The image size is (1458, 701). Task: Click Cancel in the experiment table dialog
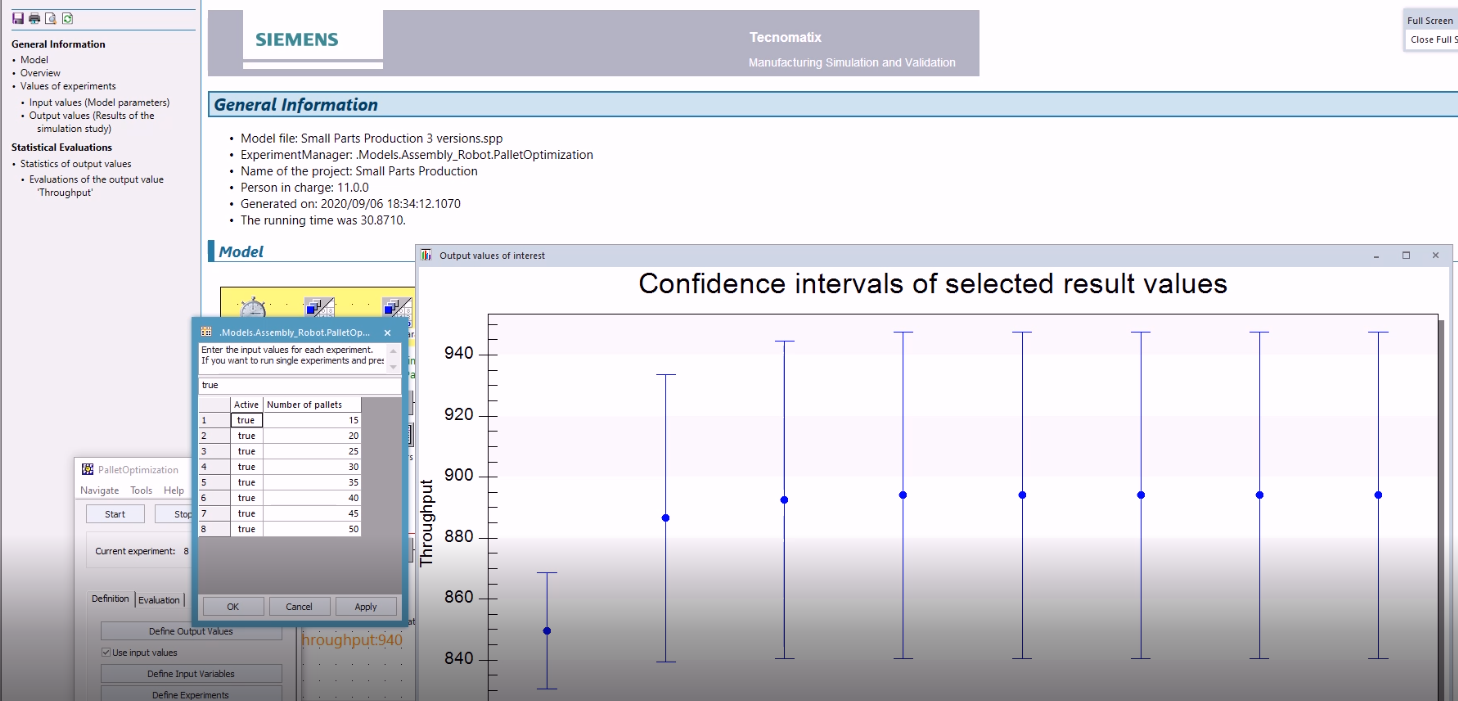(x=299, y=606)
